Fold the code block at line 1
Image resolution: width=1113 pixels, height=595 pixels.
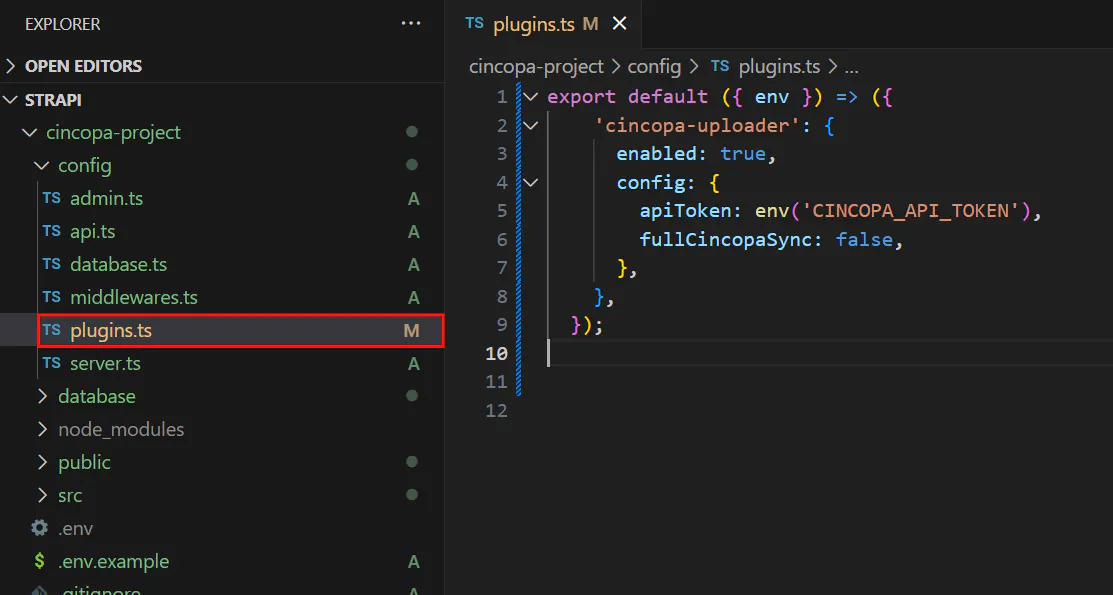coord(530,97)
